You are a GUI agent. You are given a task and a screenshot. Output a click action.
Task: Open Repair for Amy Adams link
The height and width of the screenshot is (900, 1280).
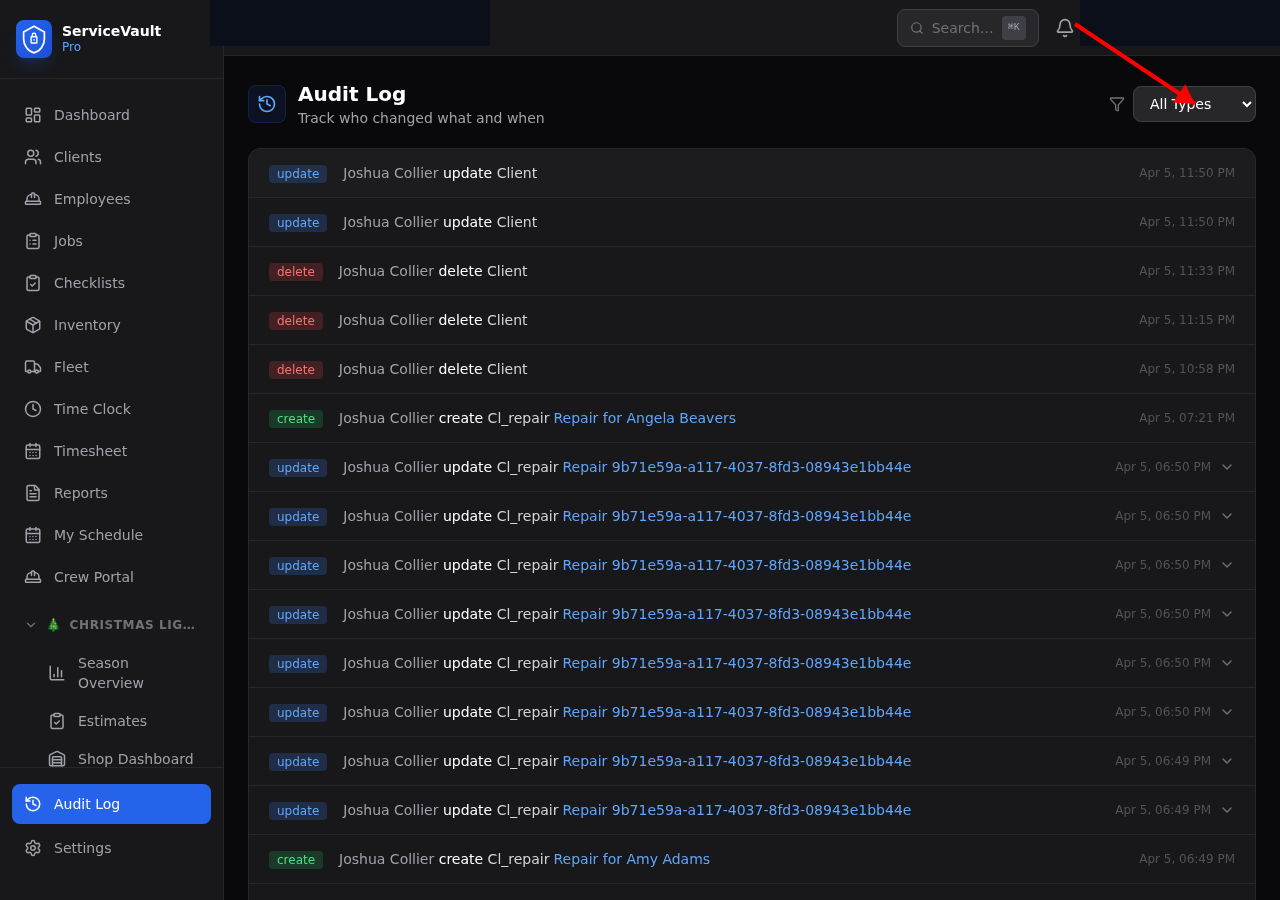pos(631,859)
